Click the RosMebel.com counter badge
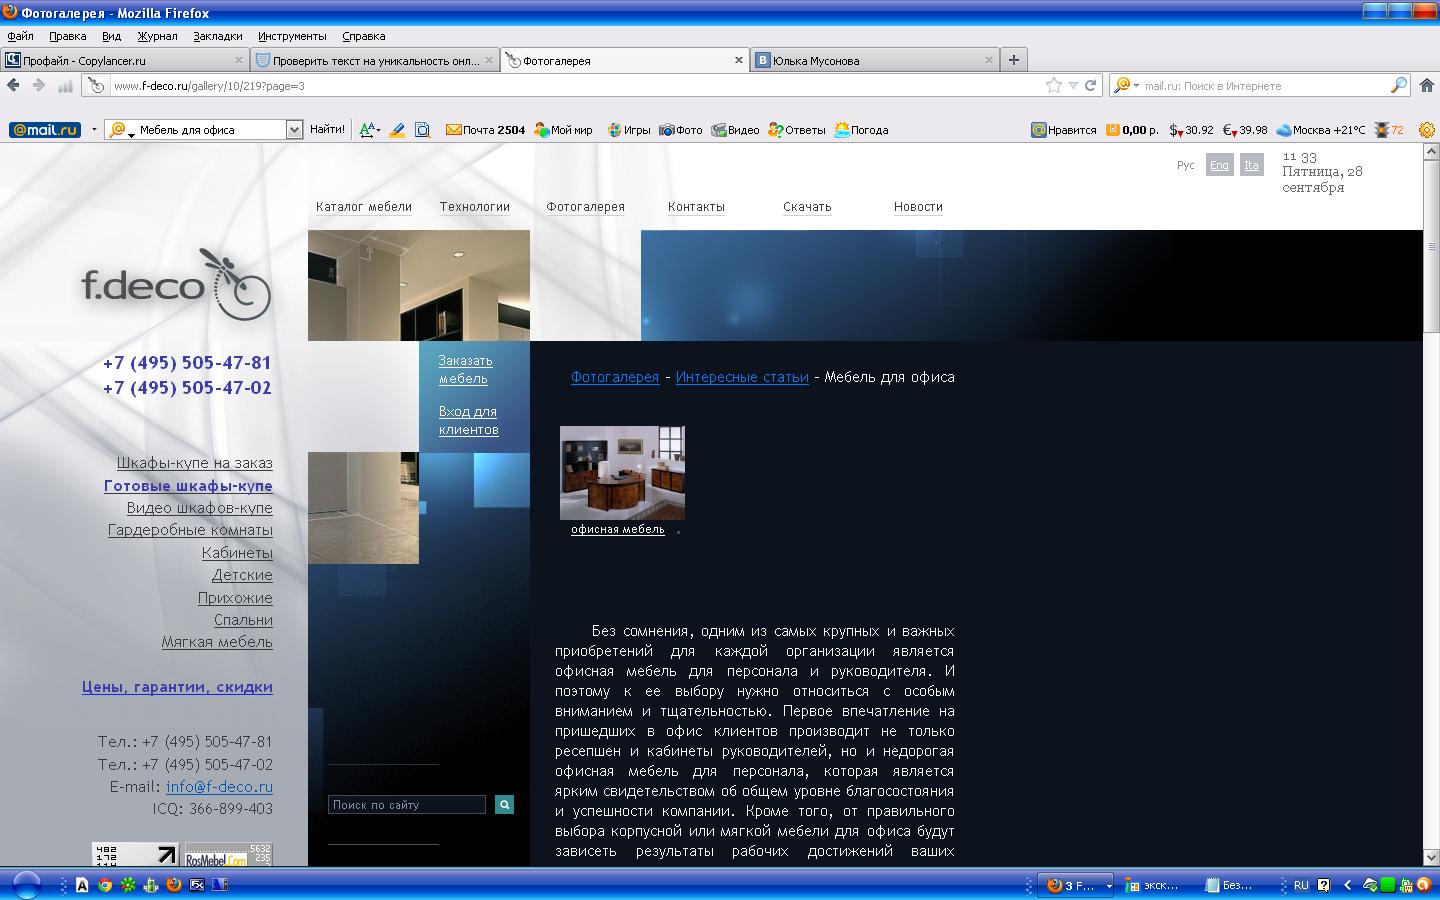The height and width of the screenshot is (900, 1440). pyautogui.click(x=229, y=854)
